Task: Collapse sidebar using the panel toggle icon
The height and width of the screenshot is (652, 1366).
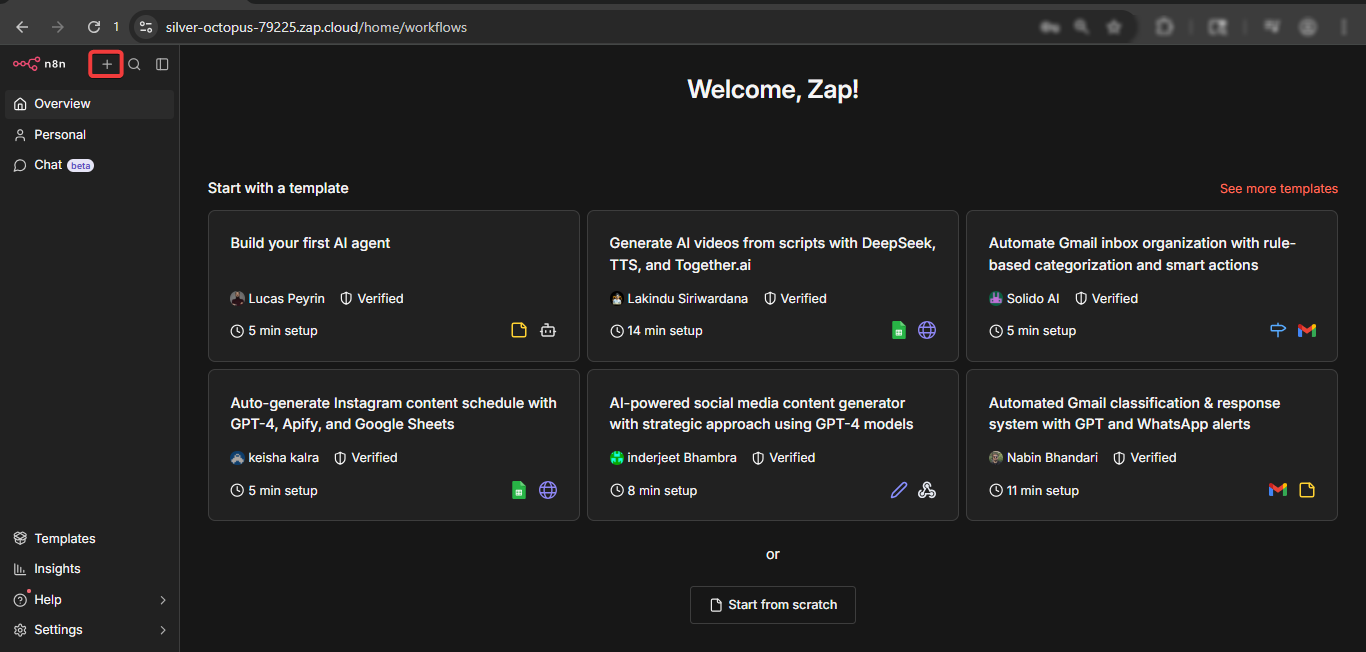Action: [162, 64]
